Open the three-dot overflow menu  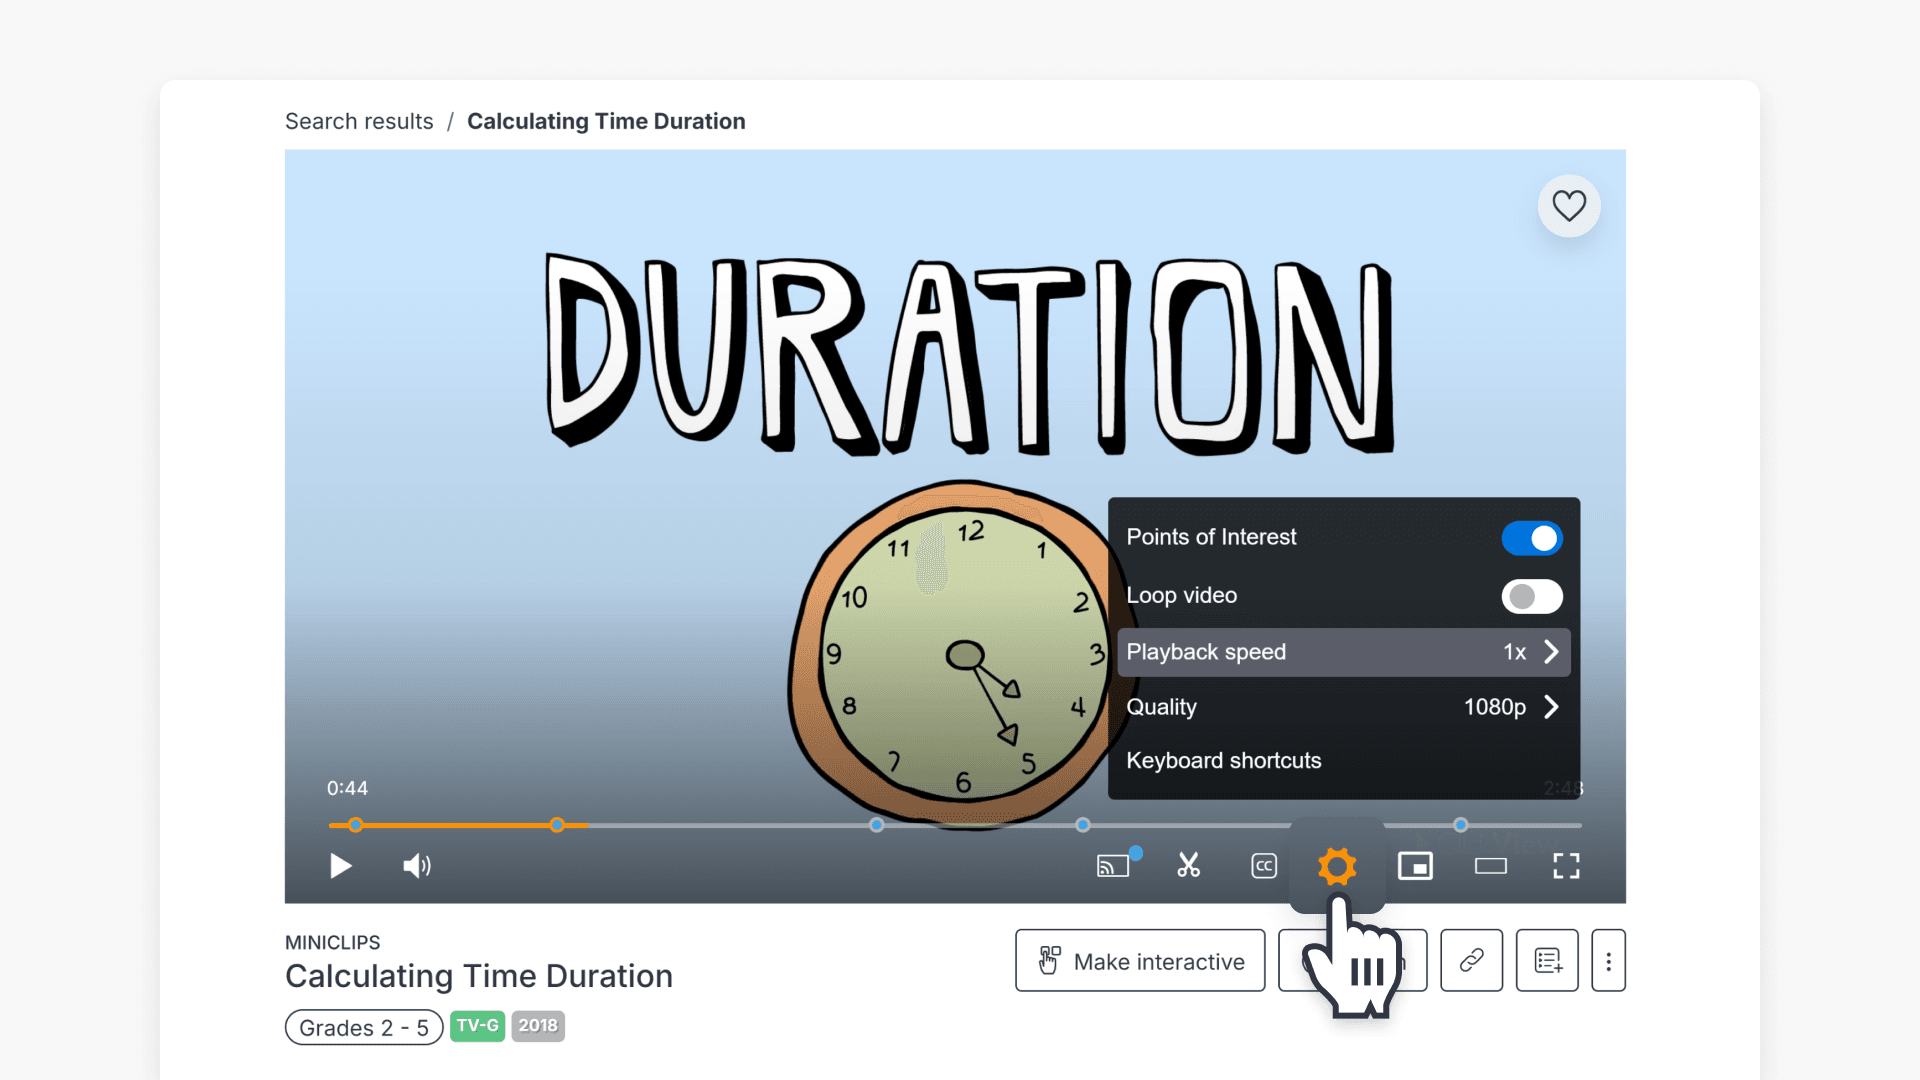1608,960
